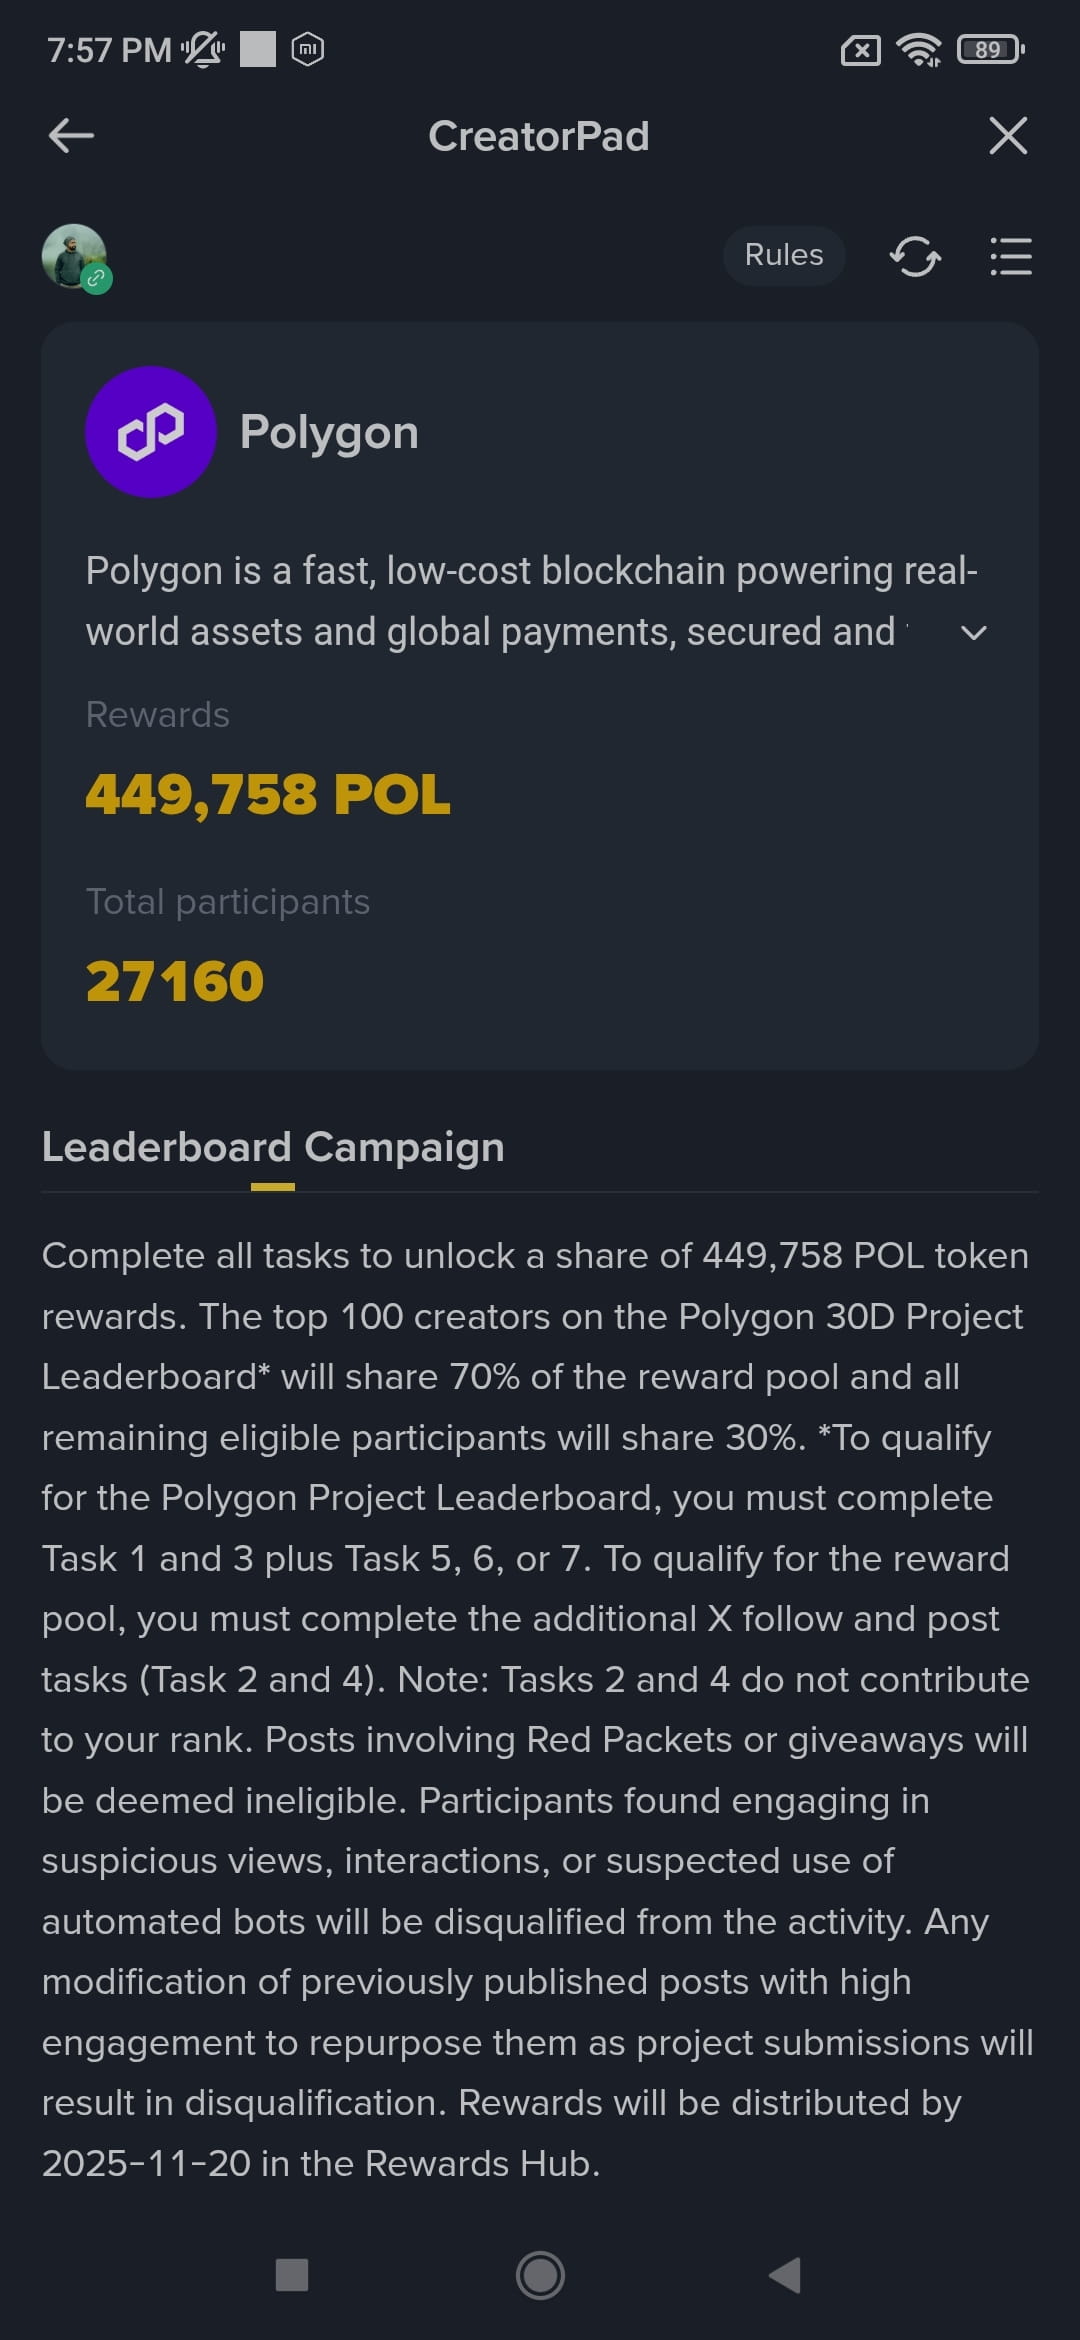Tap the Wi-Fi status icon
The image size is (1080, 2340).
(919, 49)
